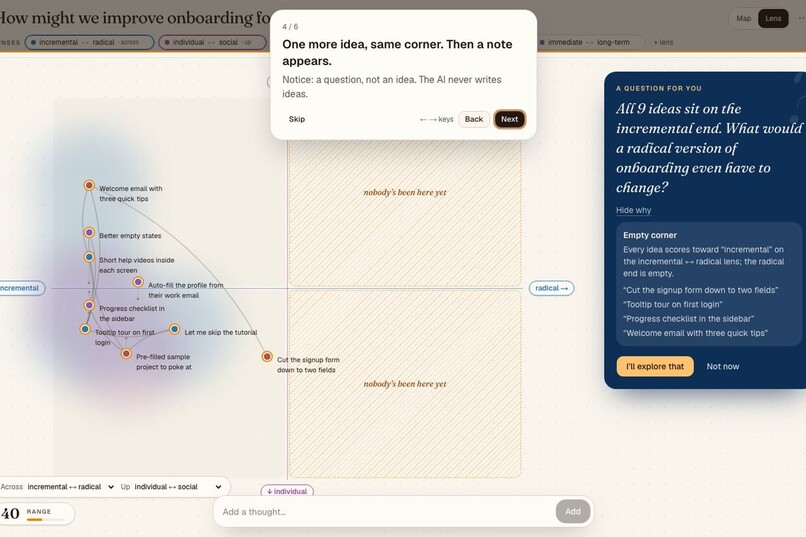
Task: Click the Add button beside thought input
Action: click(573, 511)
